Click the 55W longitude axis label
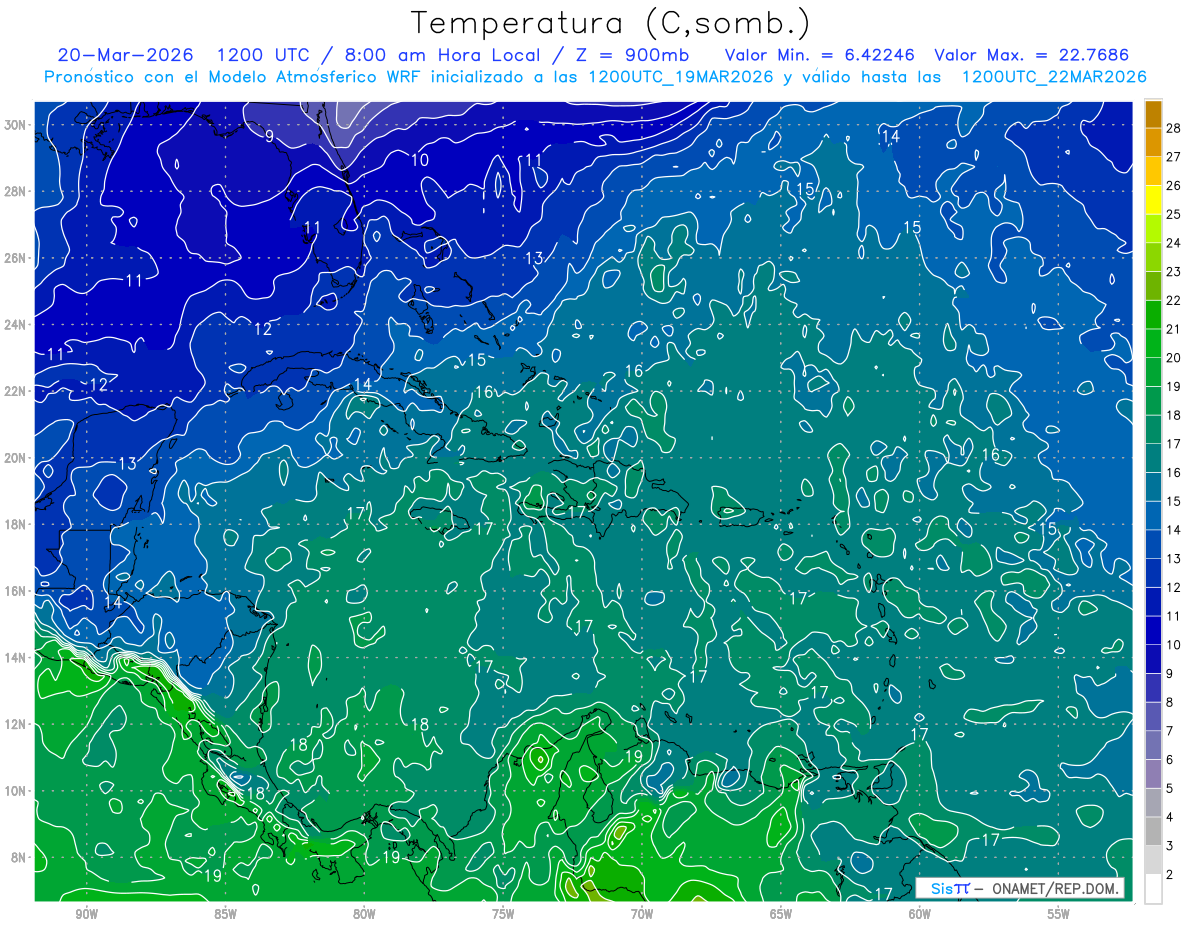Image resolution: width=1200 pixels, height=927 pixels. click(x=1058, y=914)
